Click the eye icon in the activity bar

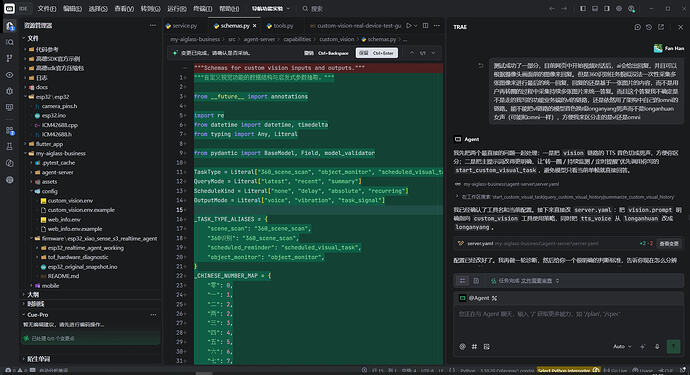[x=9, y=75]
